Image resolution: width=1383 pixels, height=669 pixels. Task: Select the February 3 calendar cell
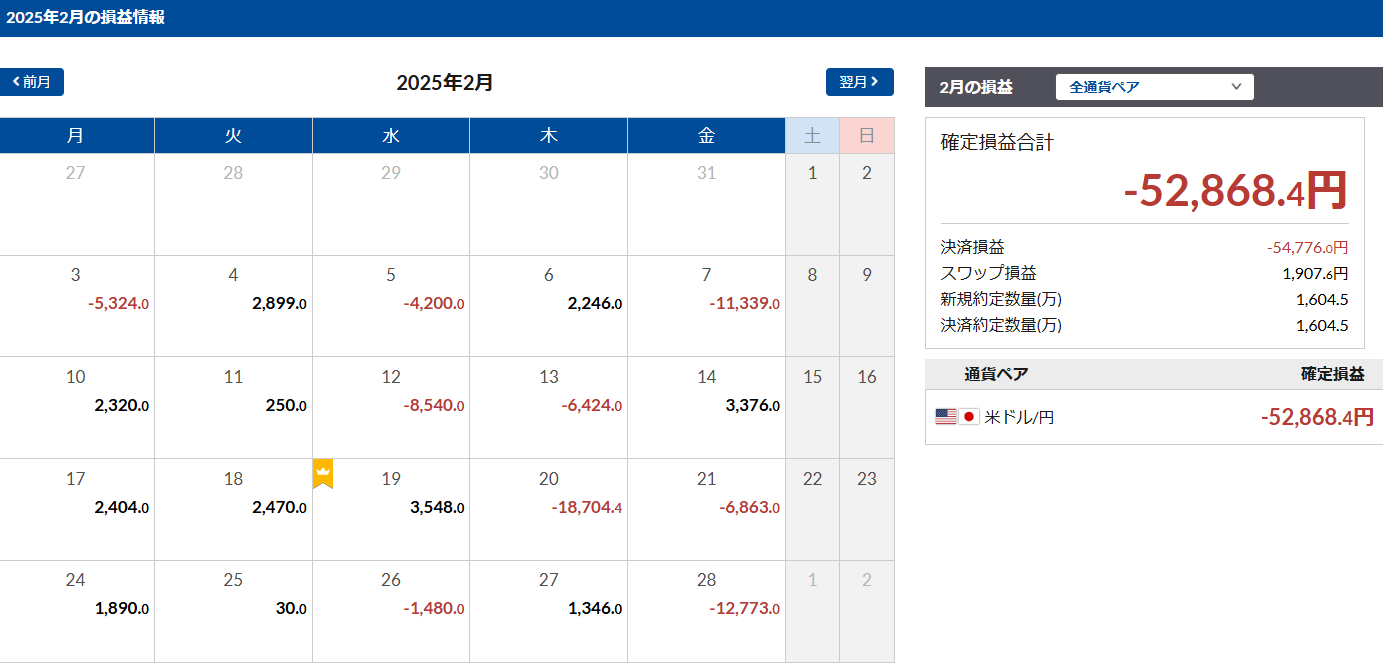77,305
